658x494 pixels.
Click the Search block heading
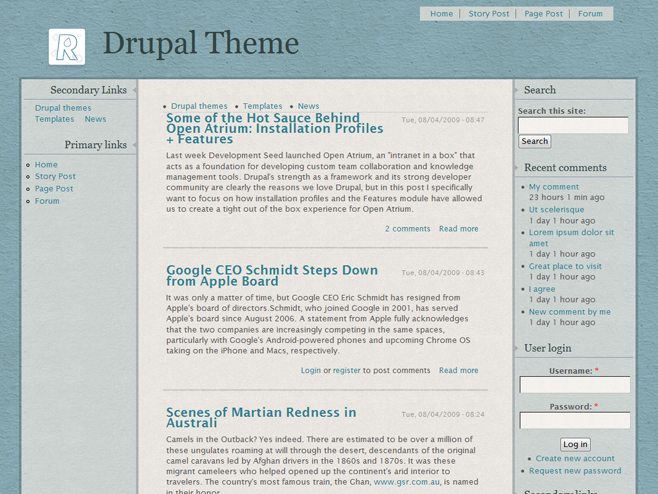click(540, 90)
